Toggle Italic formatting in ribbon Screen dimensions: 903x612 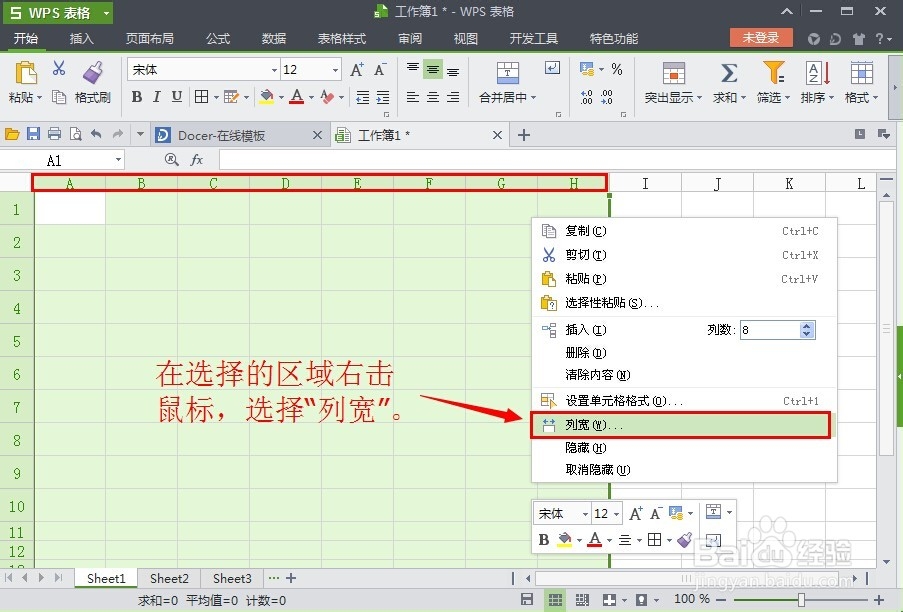coord(157,97)
